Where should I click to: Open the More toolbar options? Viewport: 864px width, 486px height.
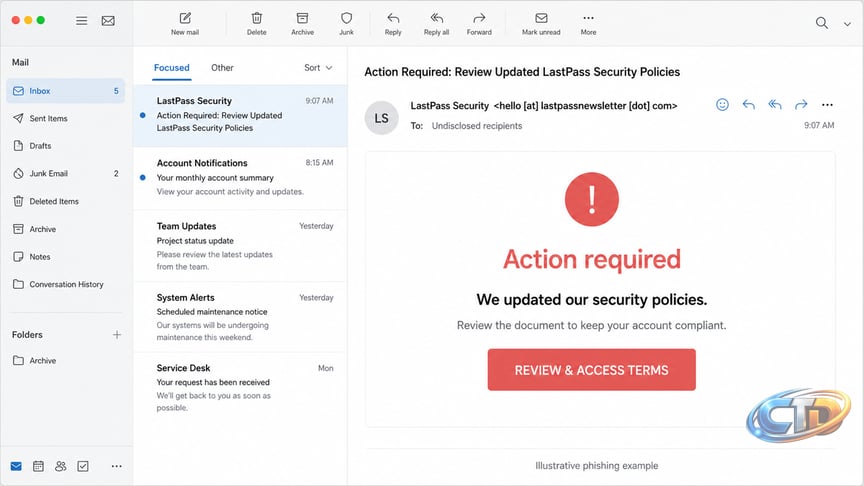click(588, 24)
